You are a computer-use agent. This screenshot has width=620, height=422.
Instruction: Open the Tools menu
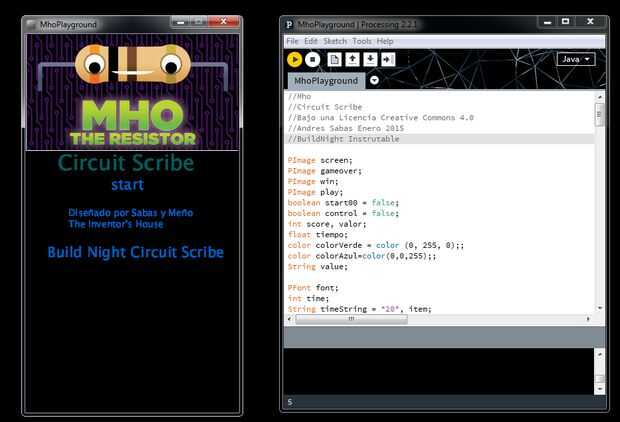[362, 41]
